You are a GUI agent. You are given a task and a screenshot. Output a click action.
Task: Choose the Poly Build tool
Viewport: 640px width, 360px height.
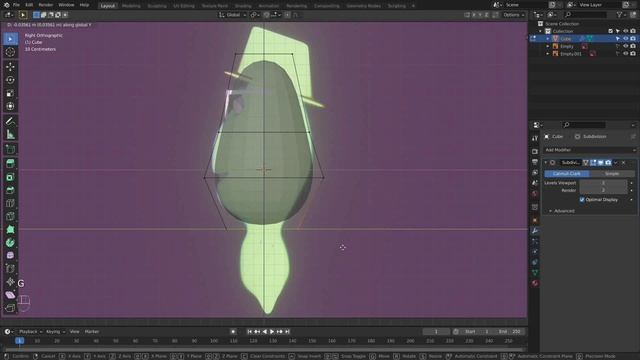click(x=10, y=229)
